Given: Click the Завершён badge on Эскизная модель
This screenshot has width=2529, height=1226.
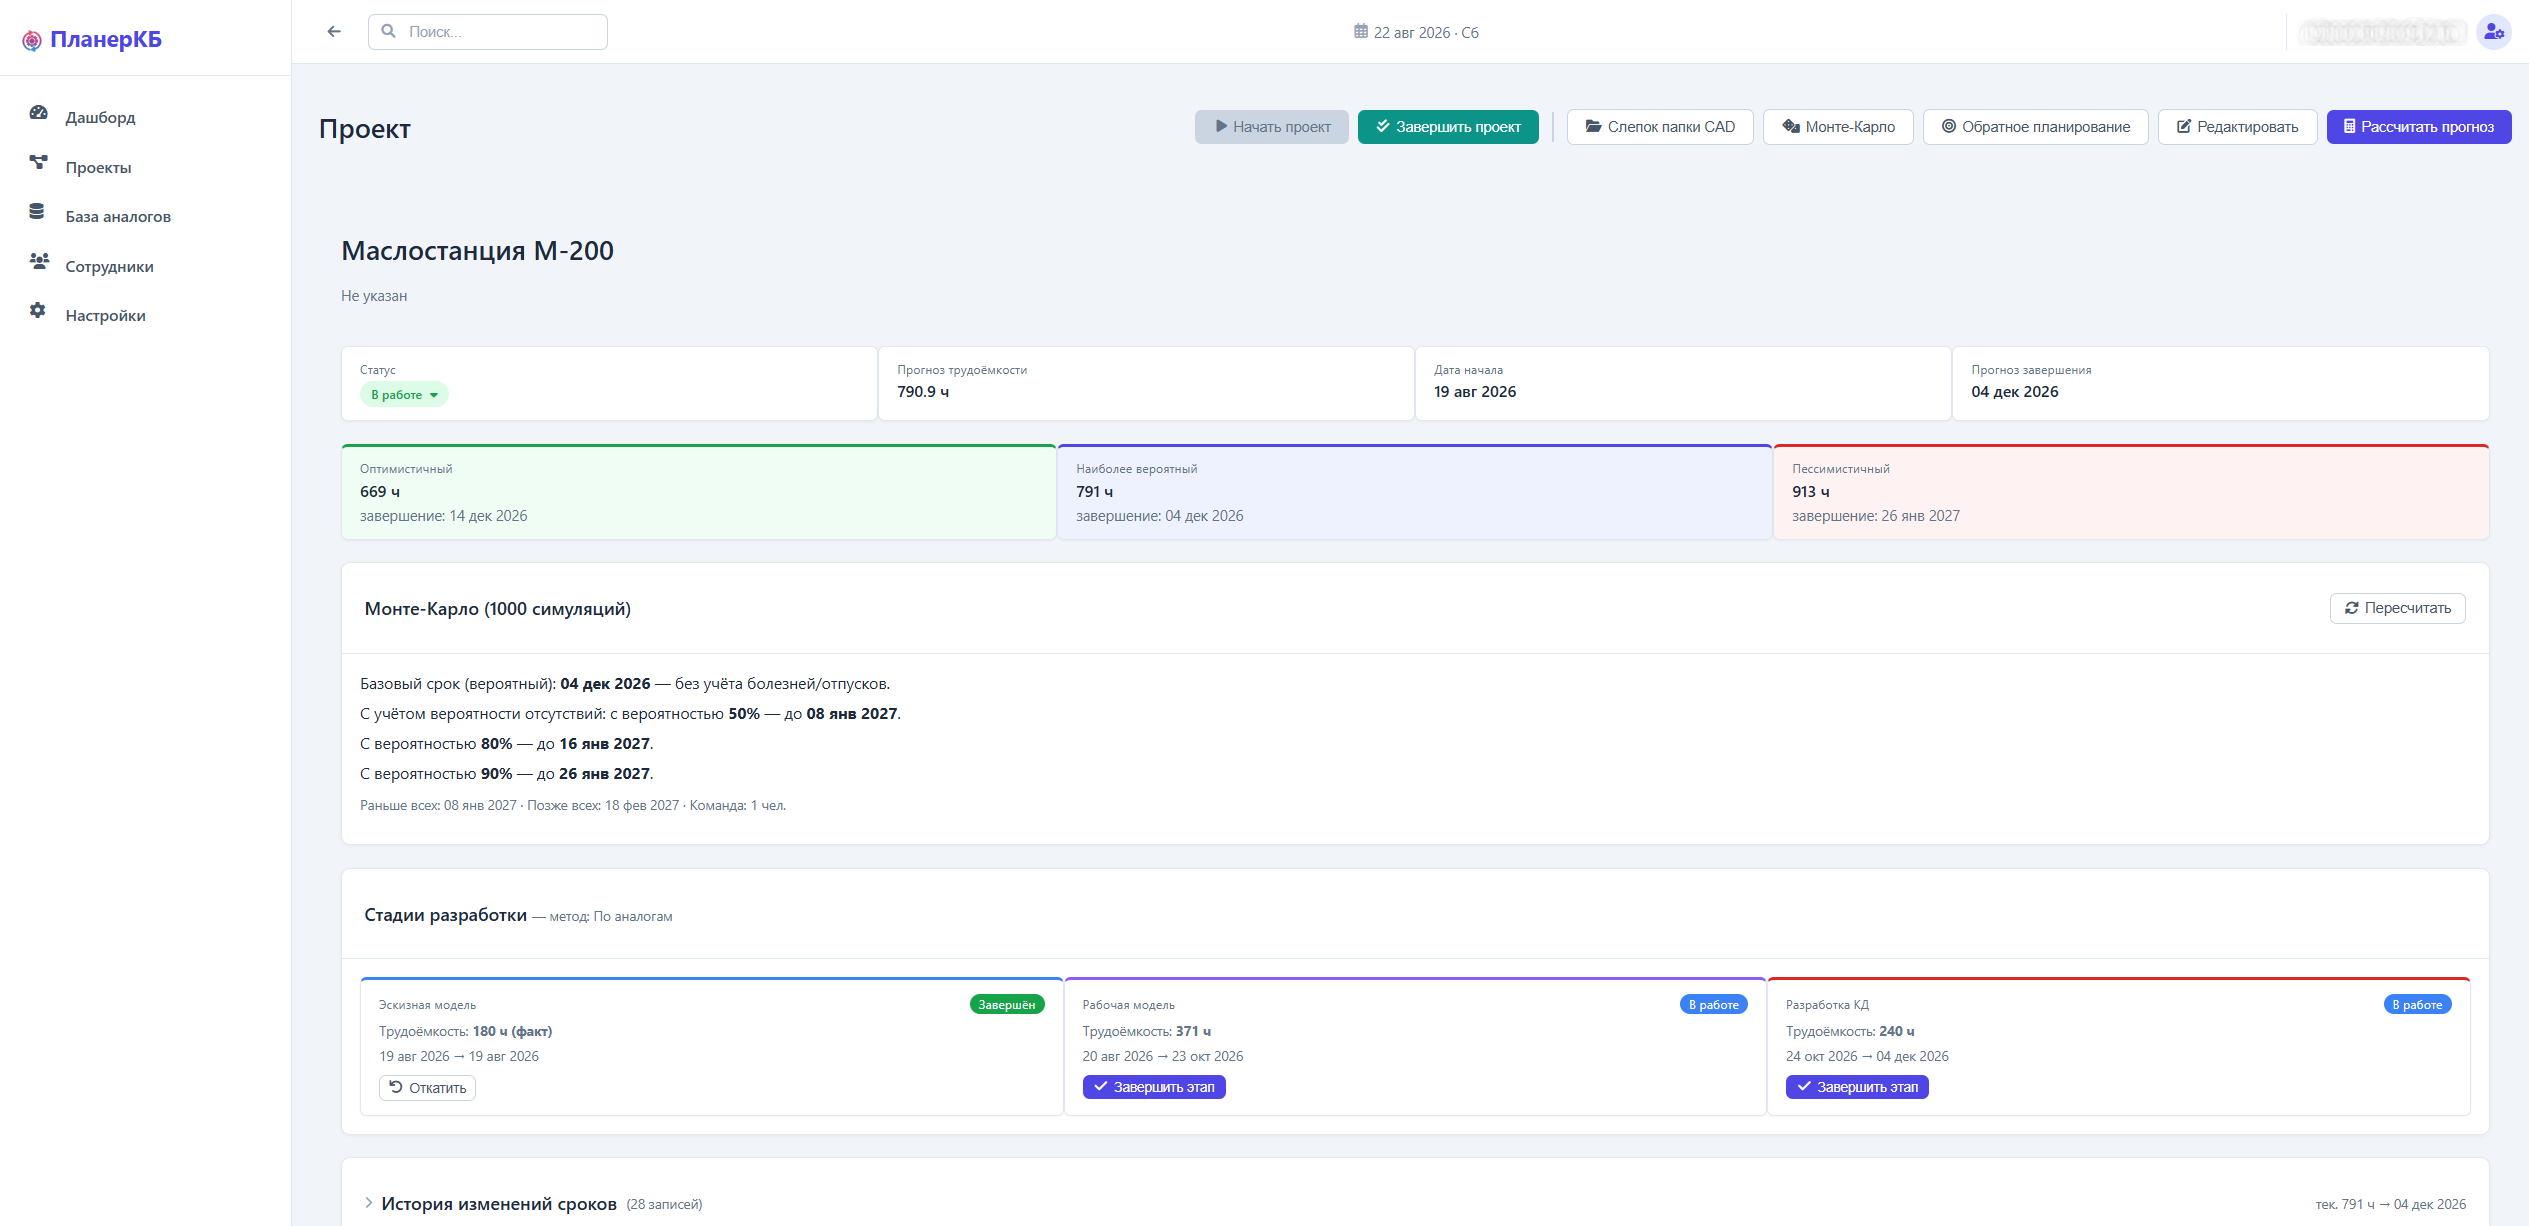Looking at the screenshot, I should [x=1007, y=1005].
